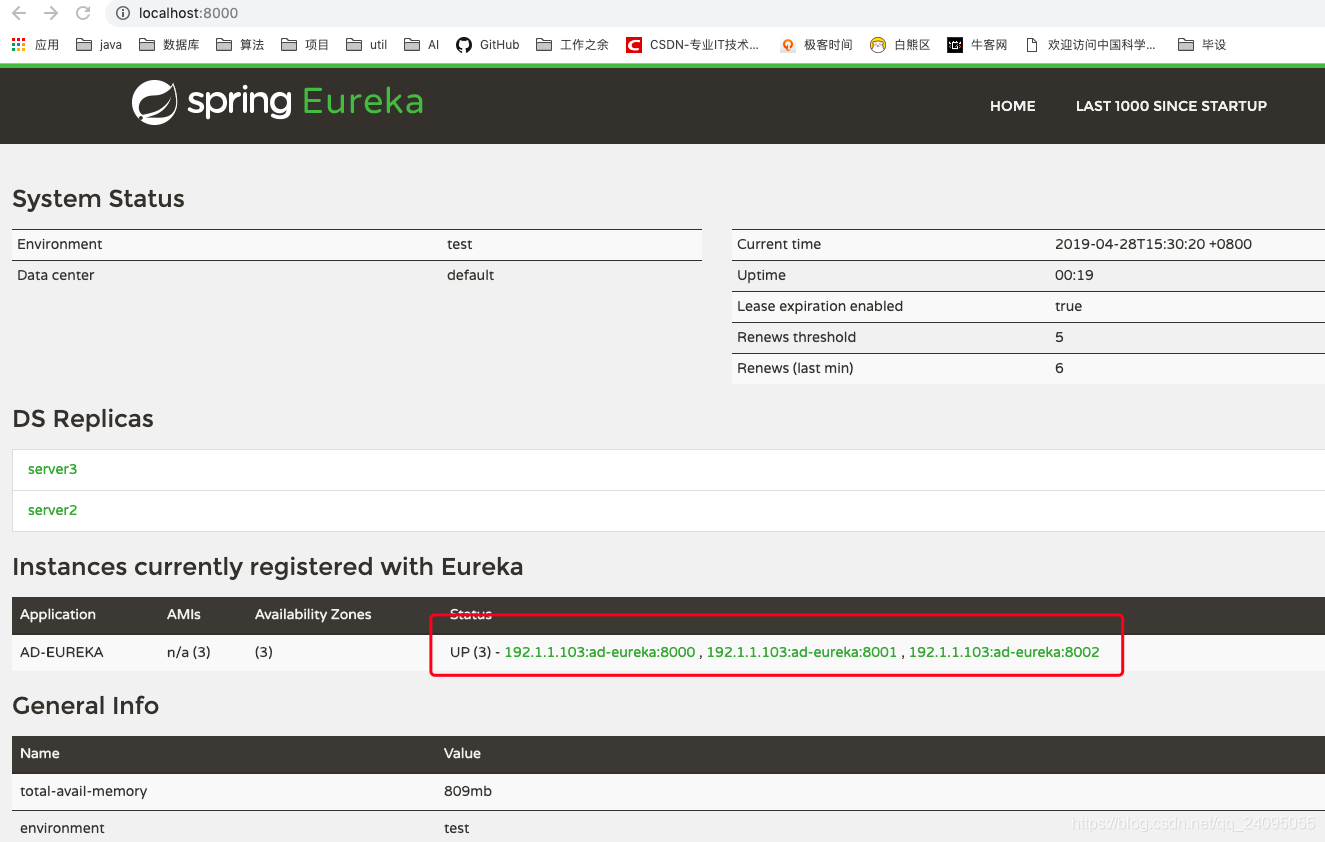Open the AI bookmark folder

point(421,45)
